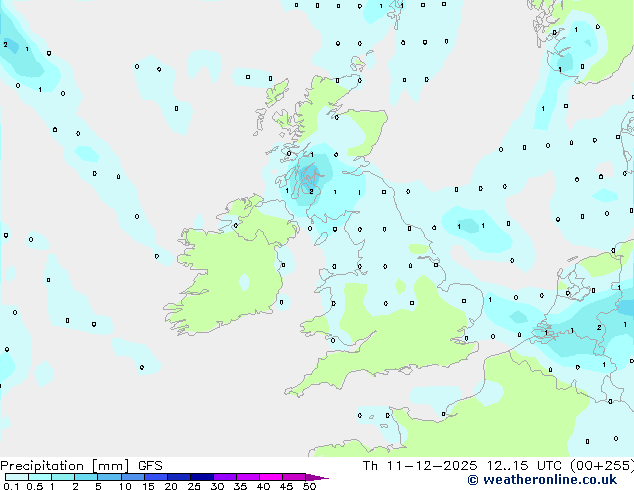The width and height of the screenshot is (634, 490).
Task: Click the '35' legend scale label
Action: (x=240, y=486)
